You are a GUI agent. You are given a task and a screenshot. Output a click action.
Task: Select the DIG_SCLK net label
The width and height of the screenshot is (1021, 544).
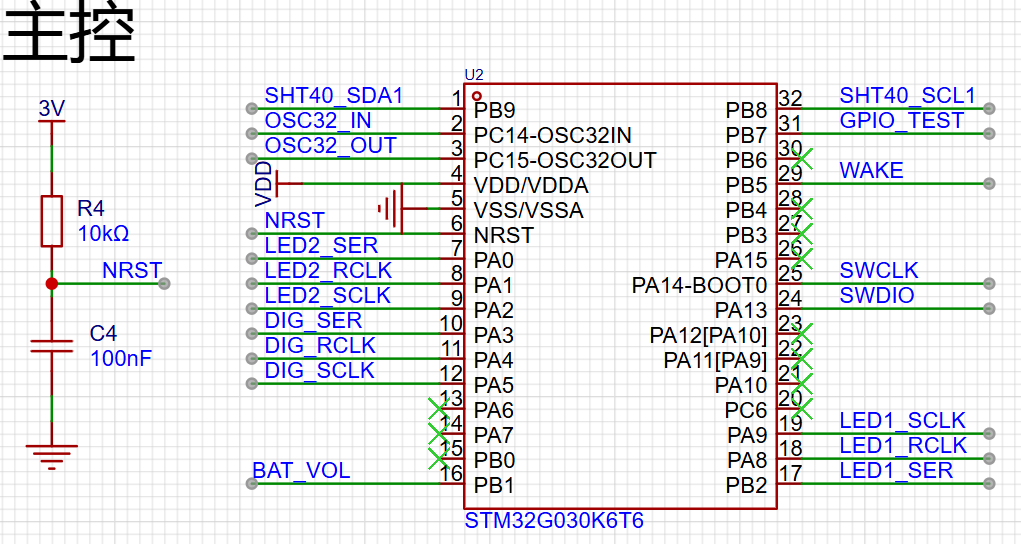tap(320, 370)
